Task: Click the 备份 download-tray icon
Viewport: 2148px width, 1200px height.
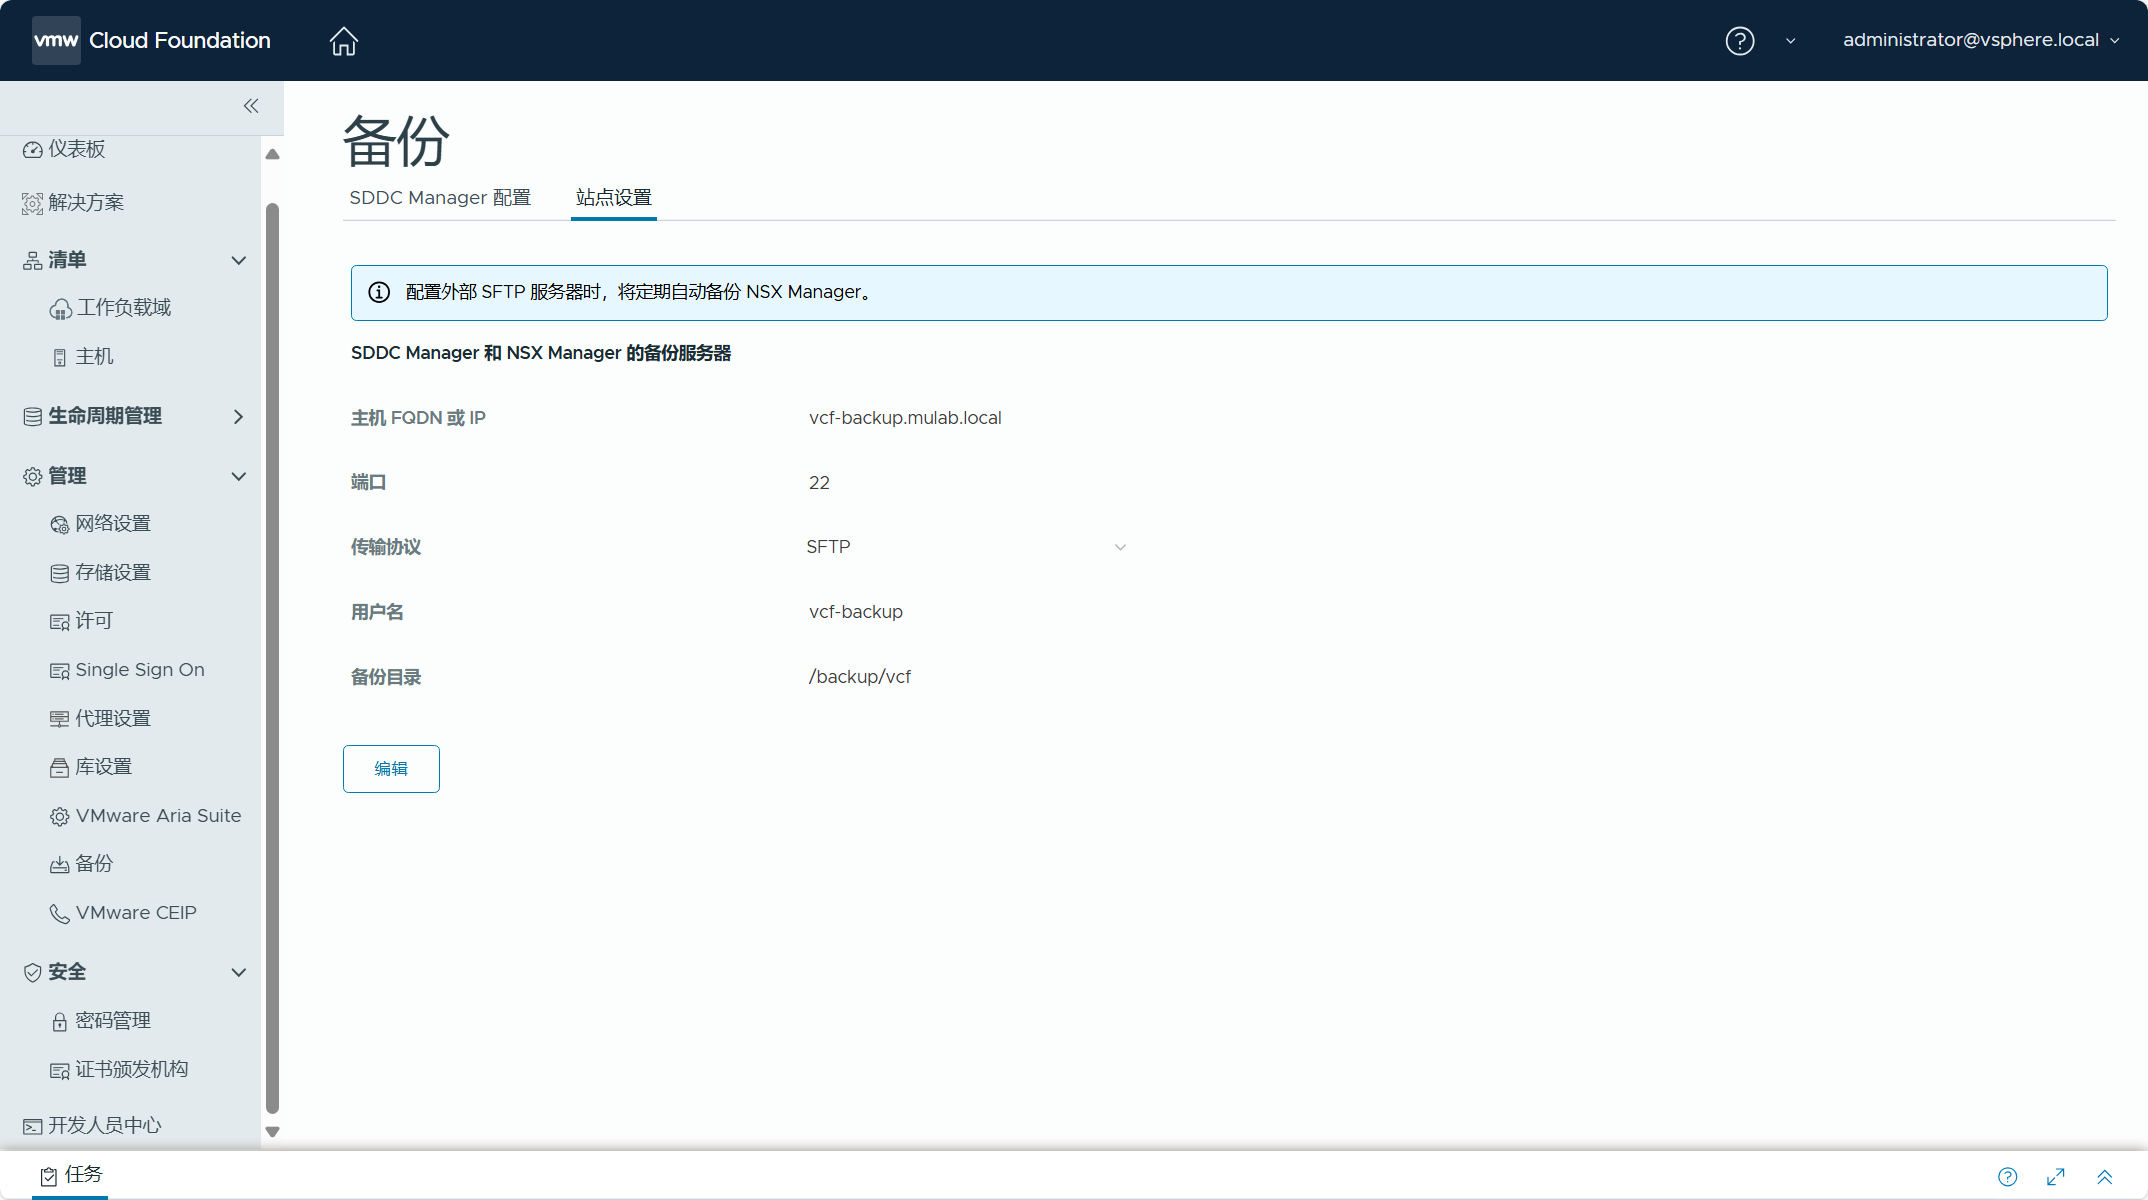Action: pyautogui.click(x=60, y=865)
